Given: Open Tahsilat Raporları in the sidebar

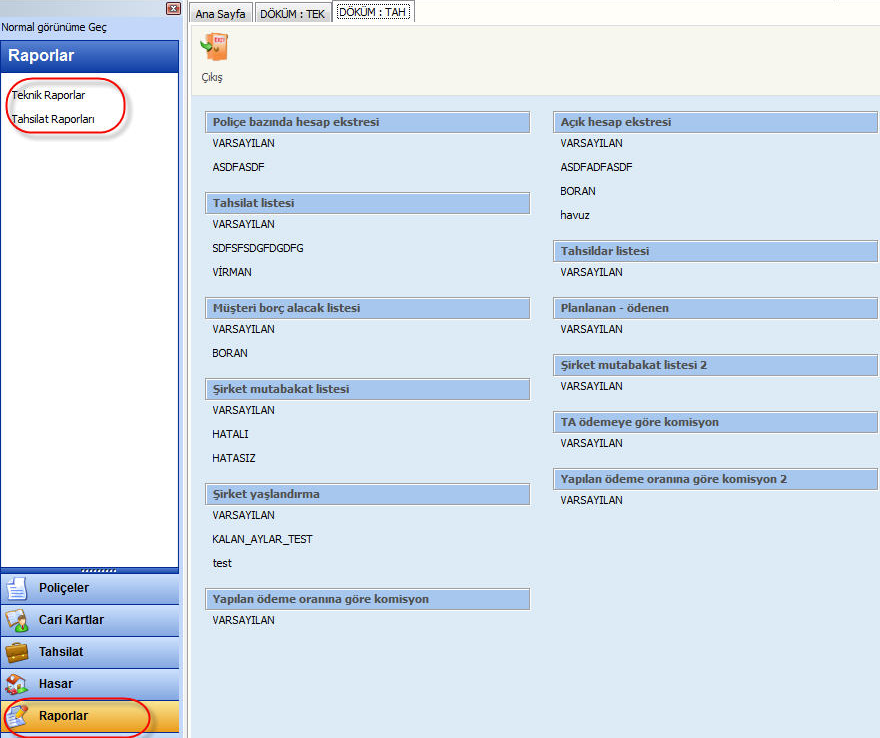Looking at the screenshot, I should (x=53, y=119).
